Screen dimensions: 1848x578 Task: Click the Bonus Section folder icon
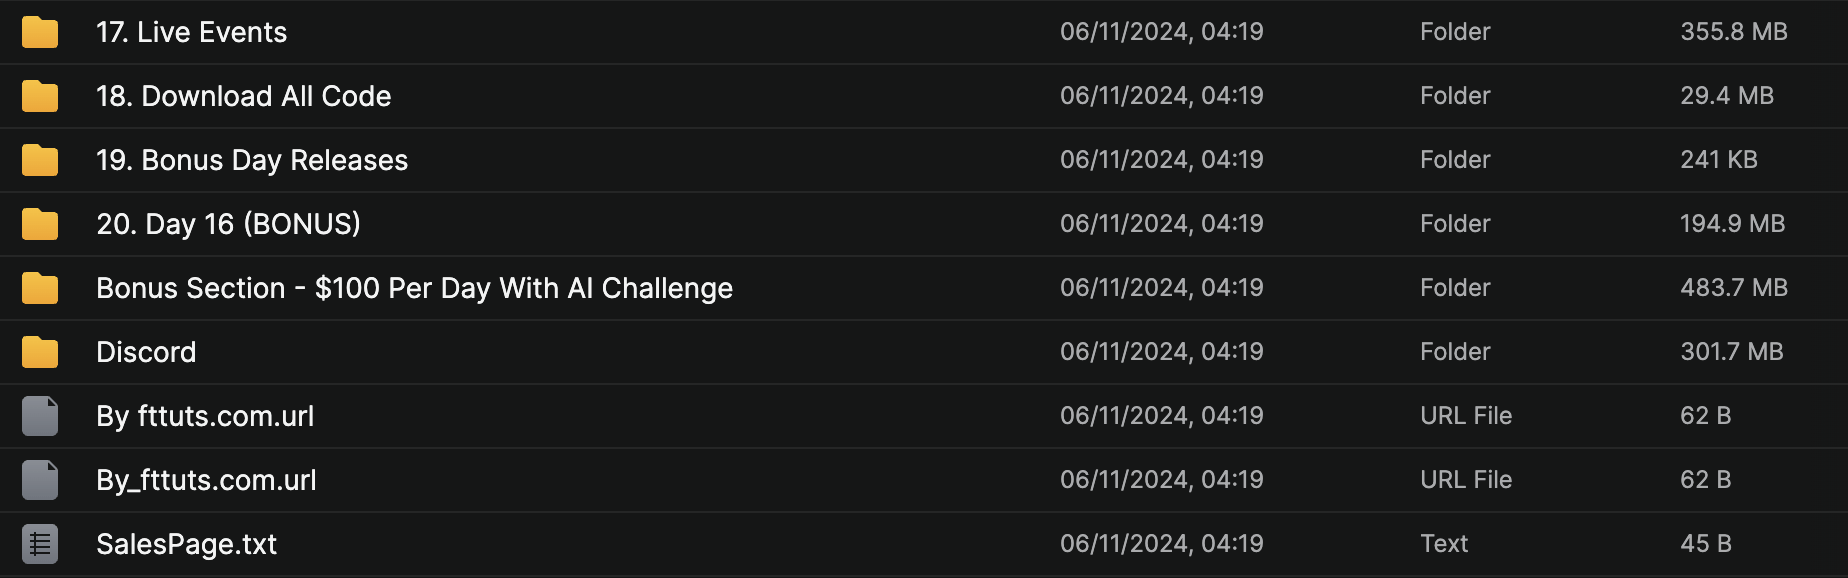coord(40,288)
